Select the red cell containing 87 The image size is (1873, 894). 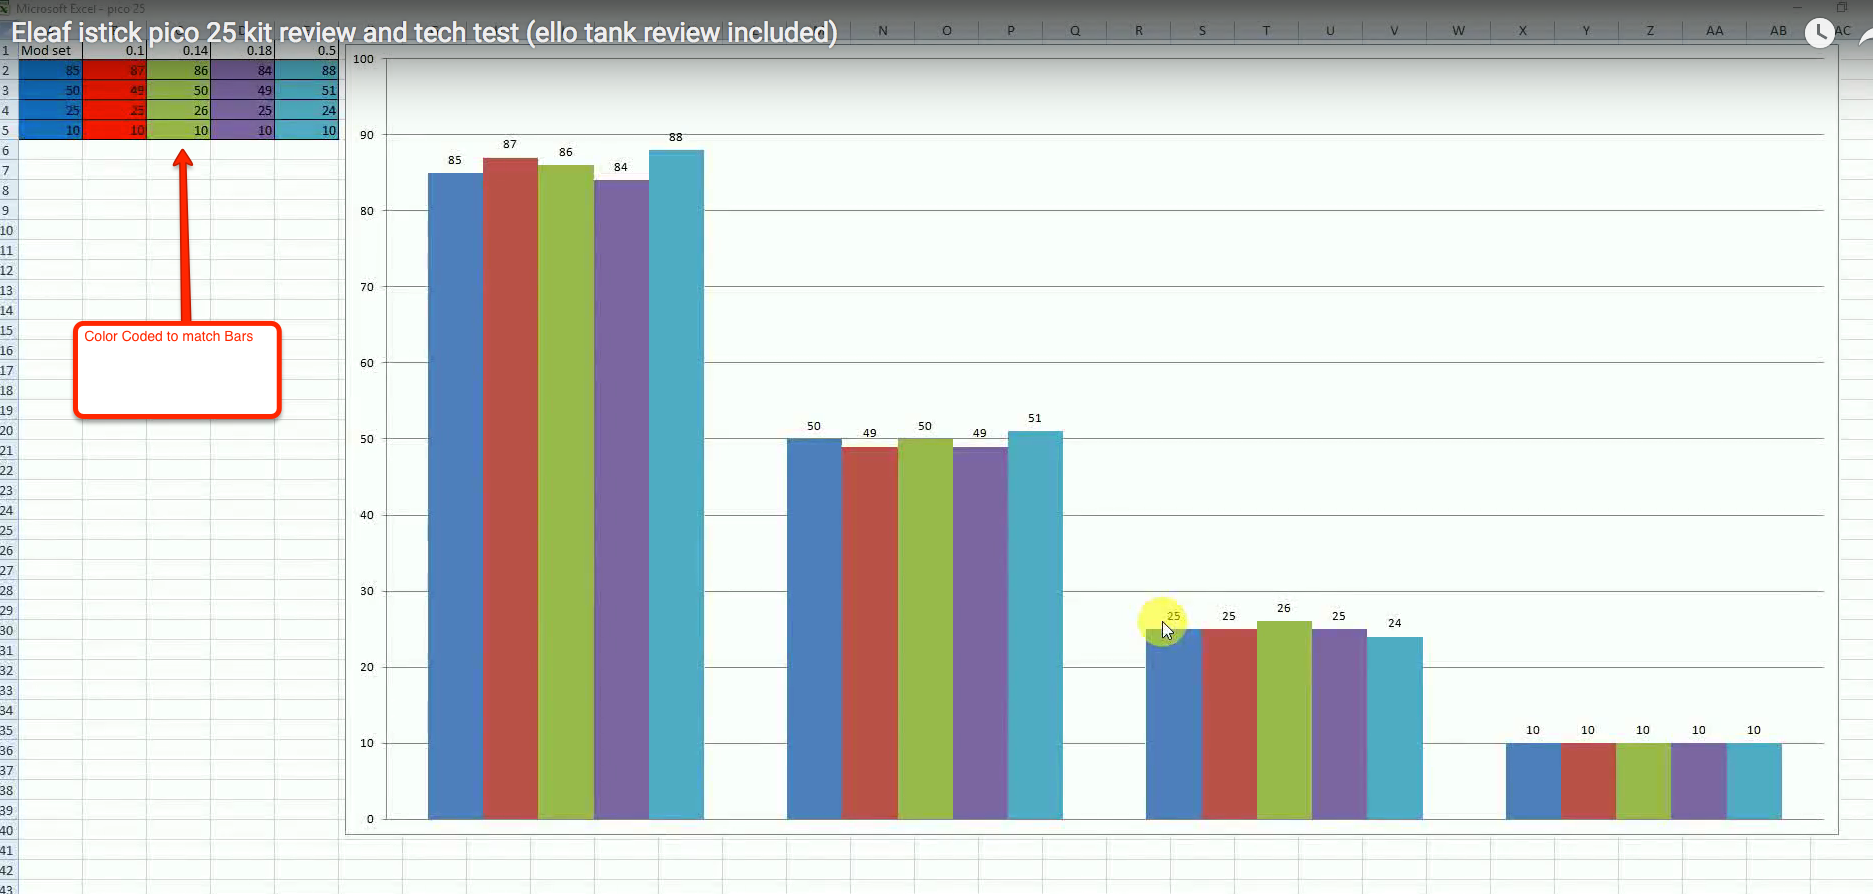pyautogui.click(x=115, y=71)
